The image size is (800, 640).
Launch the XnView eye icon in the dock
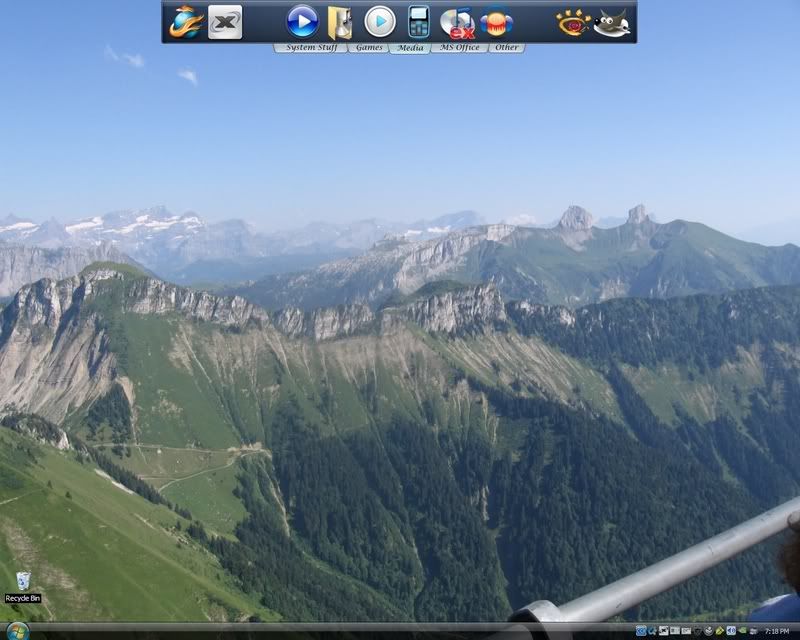pyautogui.click(x=573, y=23)
